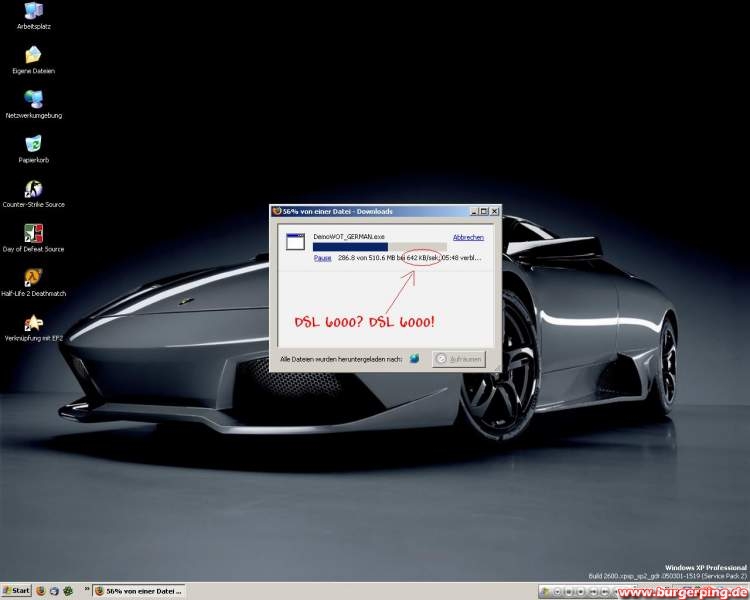Close the Downloads window
Viewport: 750px width, 600px height.
pyautogui.click(x=493, y=211)
